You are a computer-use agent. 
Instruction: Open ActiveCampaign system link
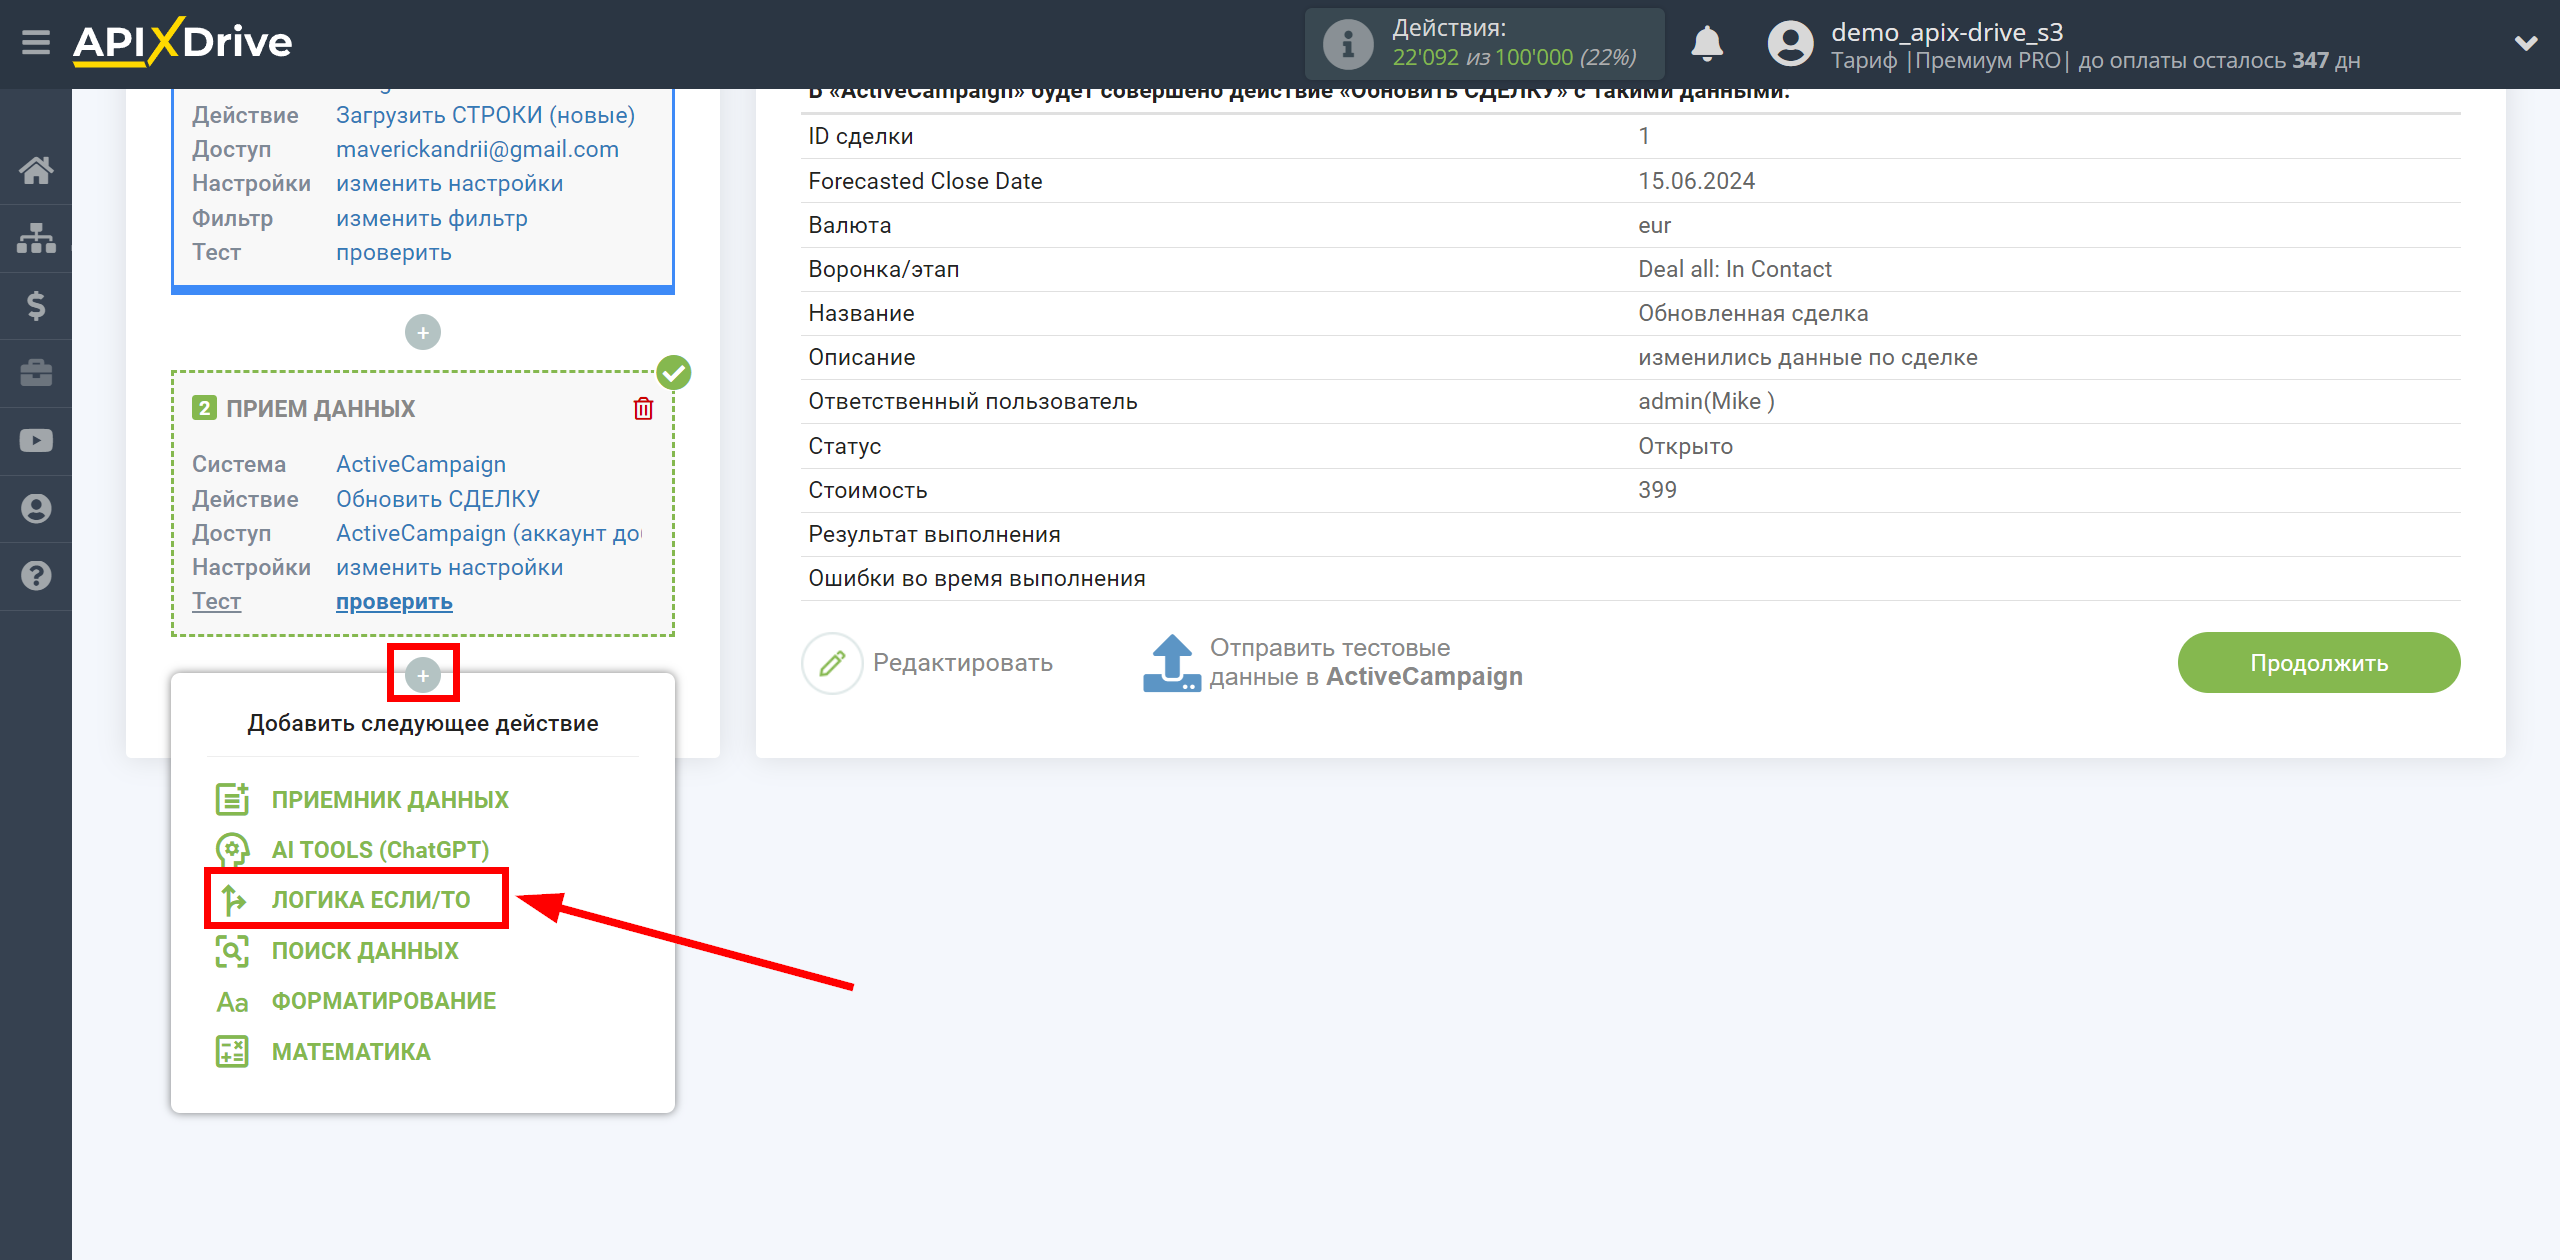tap(420, 464)
